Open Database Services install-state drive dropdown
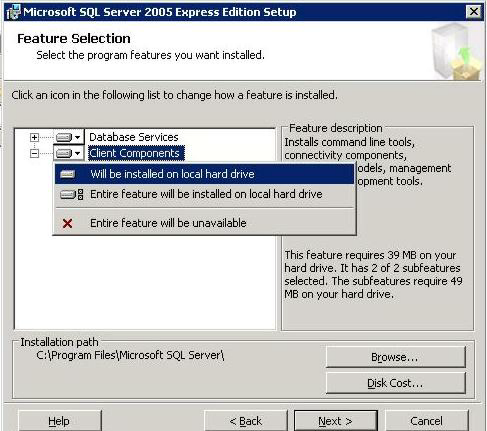The width and height of the screenshot is (487, 431). (68, 137)
